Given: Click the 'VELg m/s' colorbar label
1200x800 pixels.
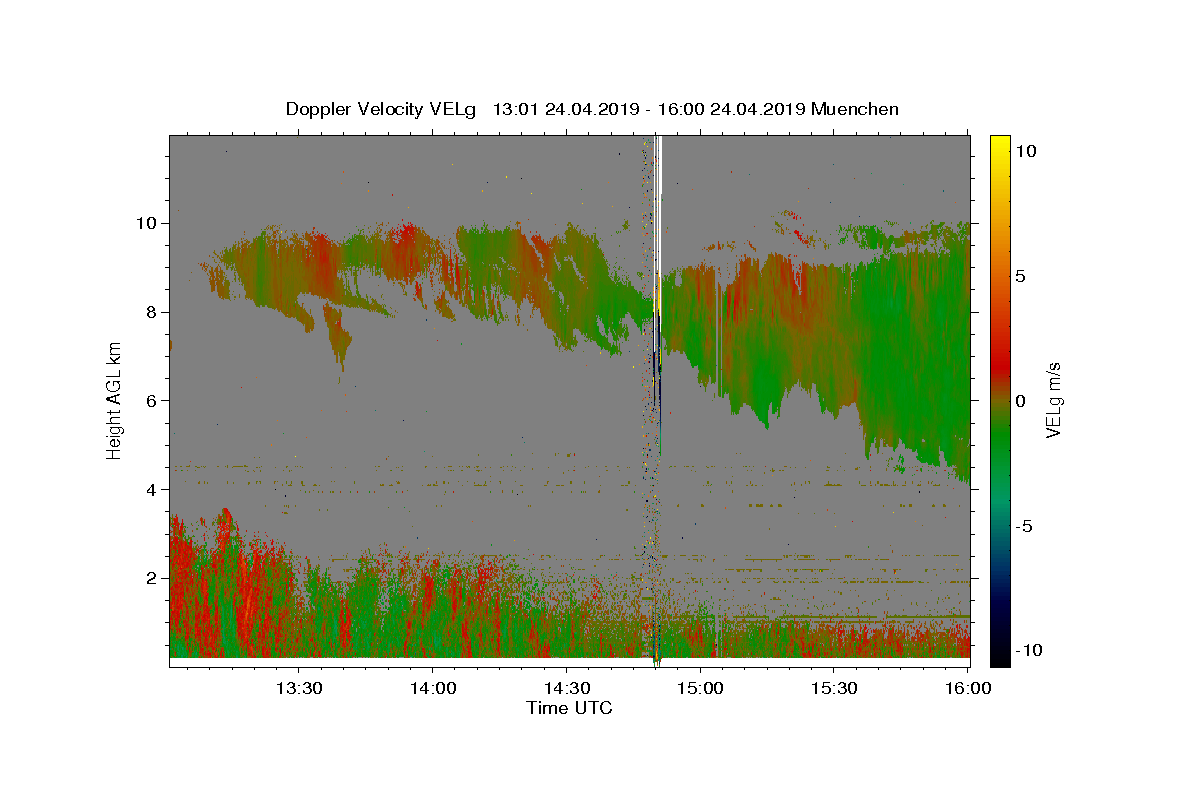Looking at the screenshot, I should tap(1053, 400).
